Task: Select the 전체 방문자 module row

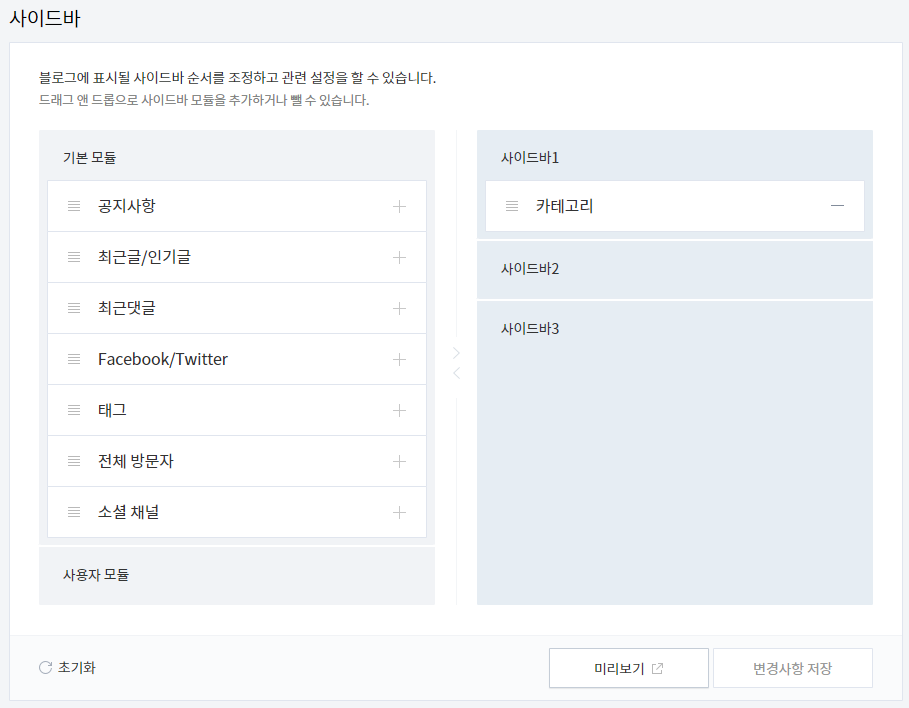Action: 237,461
